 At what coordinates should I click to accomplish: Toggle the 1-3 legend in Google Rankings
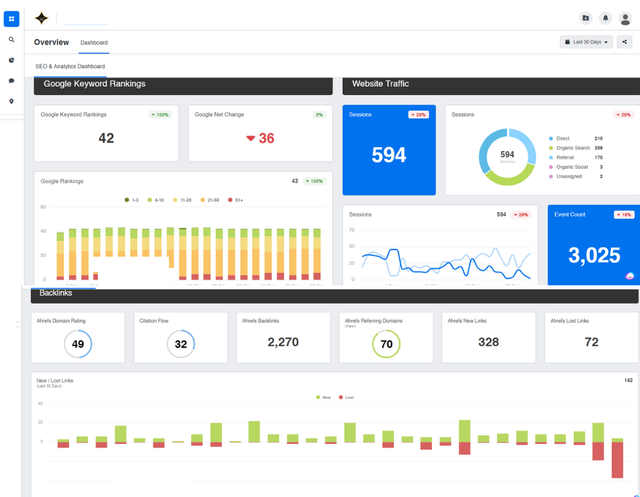(x=131, y=200)
